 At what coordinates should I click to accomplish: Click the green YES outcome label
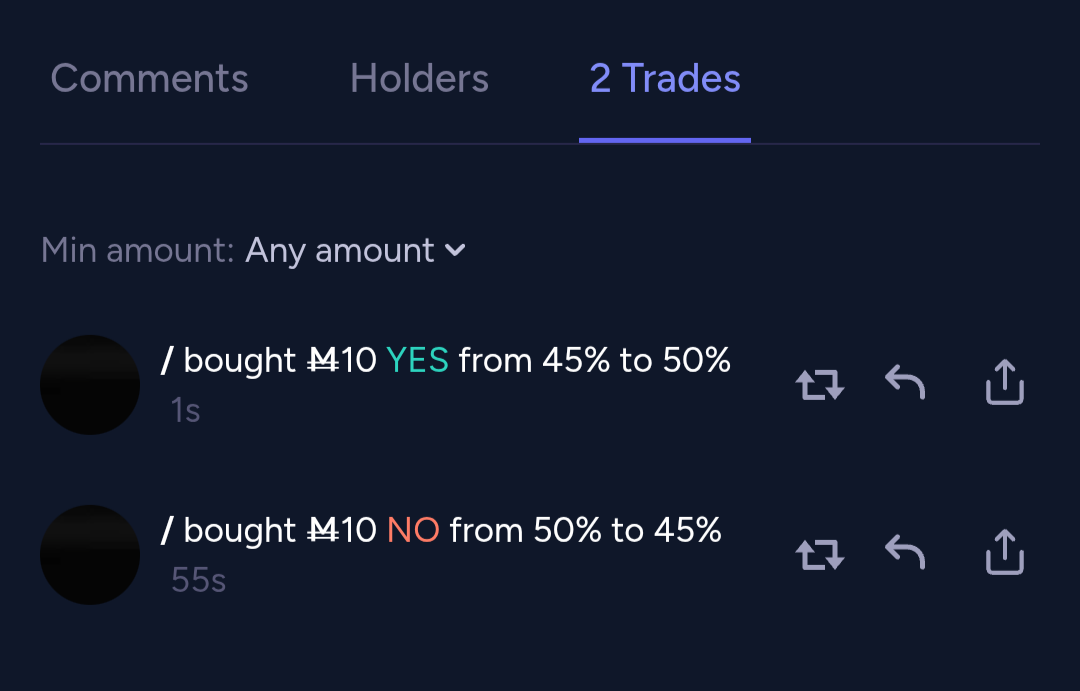(417, 360)
